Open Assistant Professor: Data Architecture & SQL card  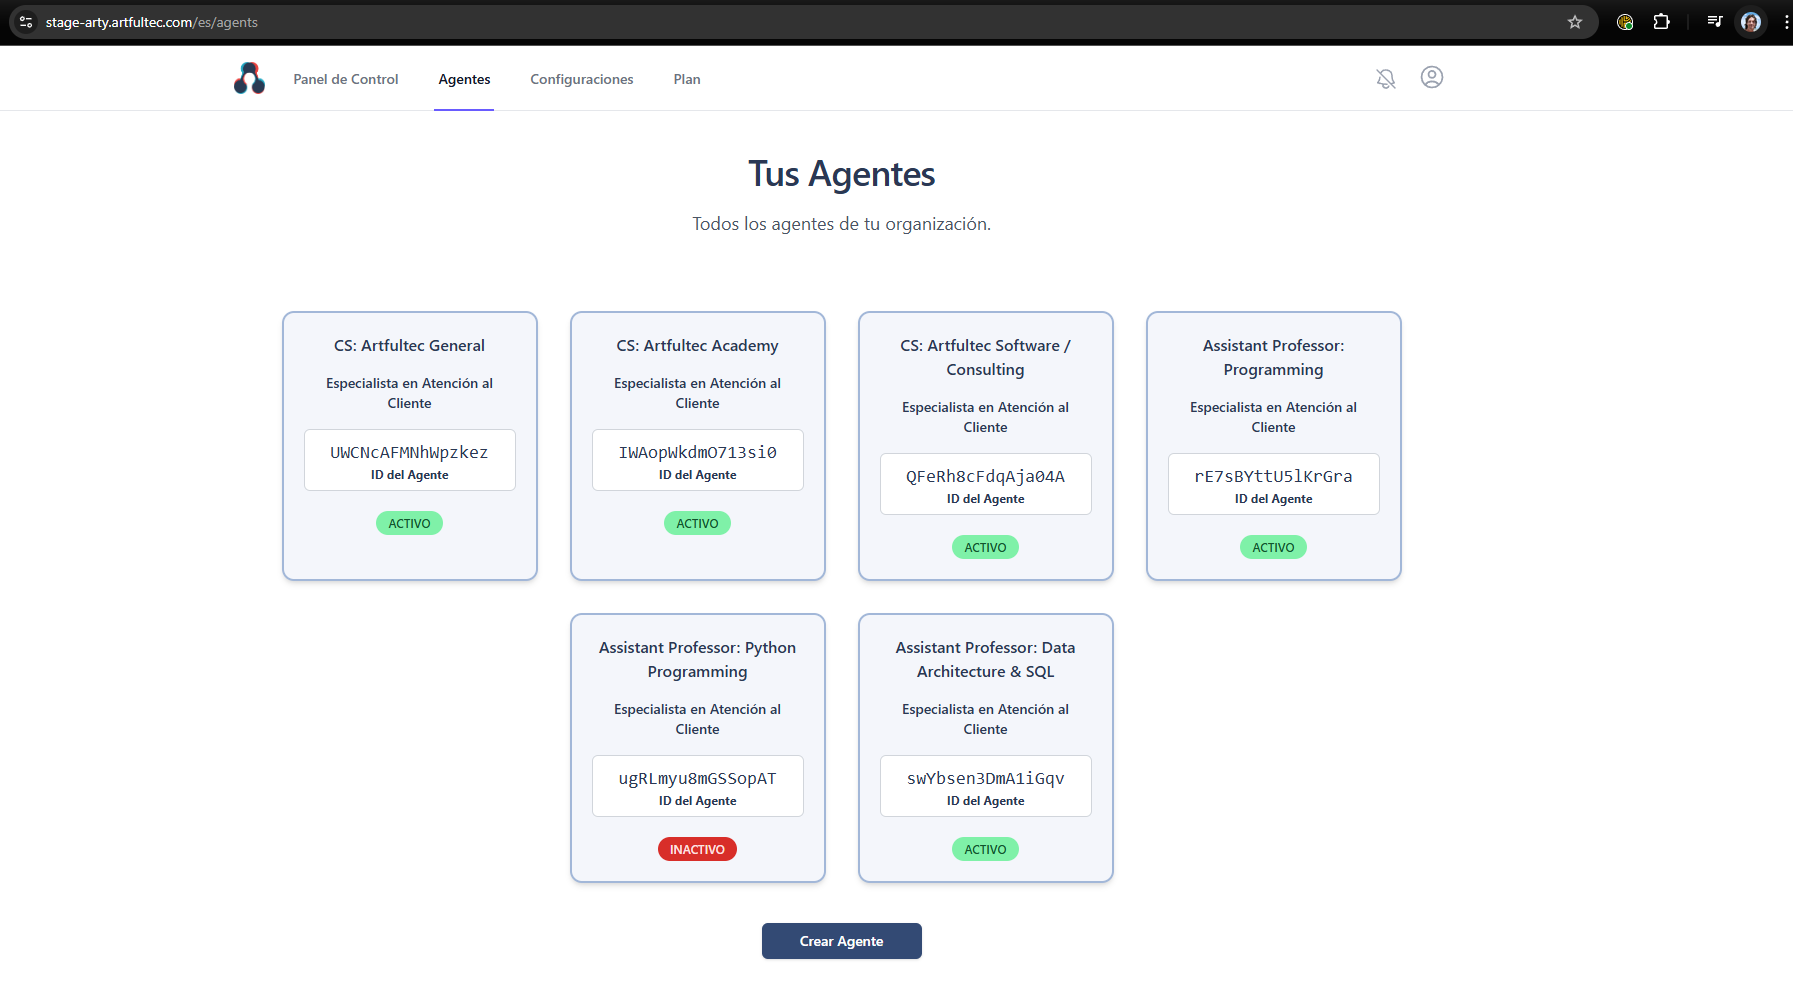click(x=986, y=748)
